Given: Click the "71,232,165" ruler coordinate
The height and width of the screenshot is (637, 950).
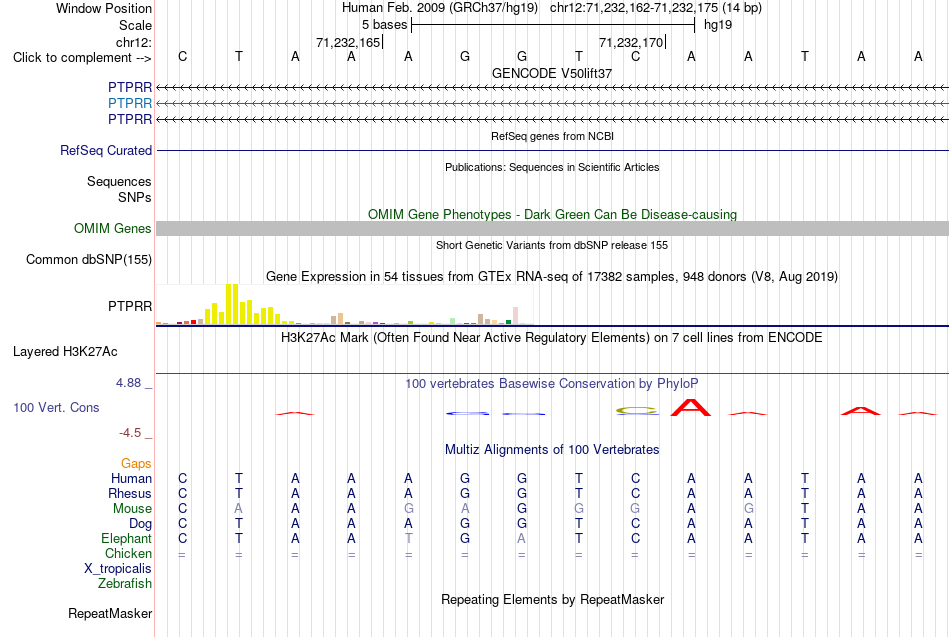Looking at the screenshot, I should [348, 42].
